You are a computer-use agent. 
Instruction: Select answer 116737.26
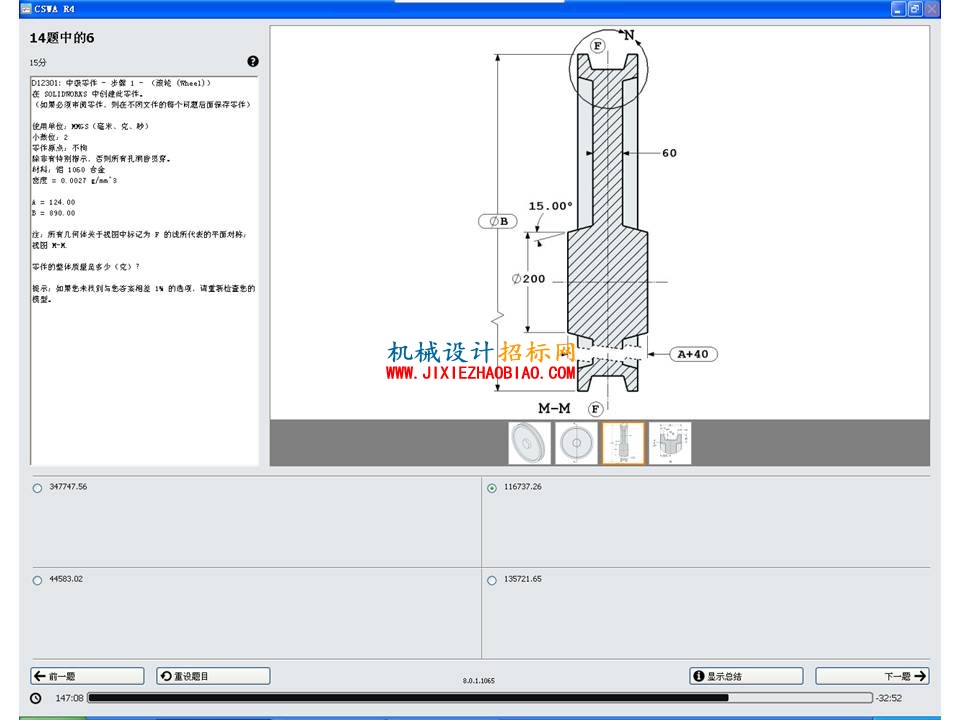492,488
